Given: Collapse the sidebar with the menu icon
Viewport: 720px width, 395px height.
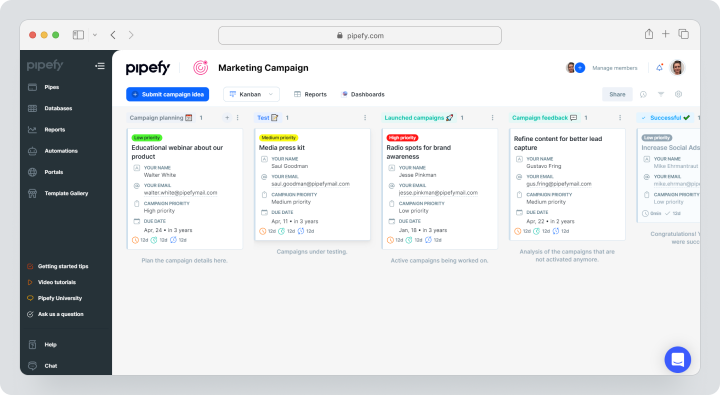Looking at the screenshot, I should (x=100, y=66).
